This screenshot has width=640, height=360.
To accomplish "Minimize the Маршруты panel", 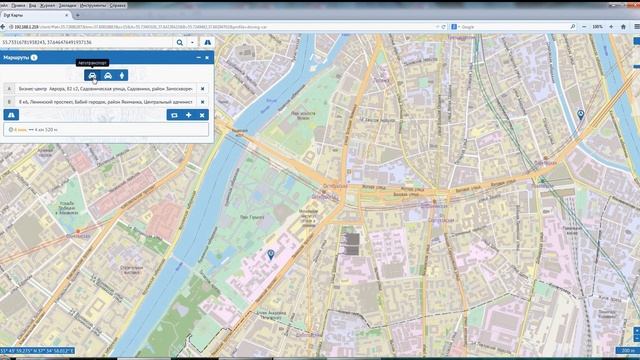I will (198, 58).
